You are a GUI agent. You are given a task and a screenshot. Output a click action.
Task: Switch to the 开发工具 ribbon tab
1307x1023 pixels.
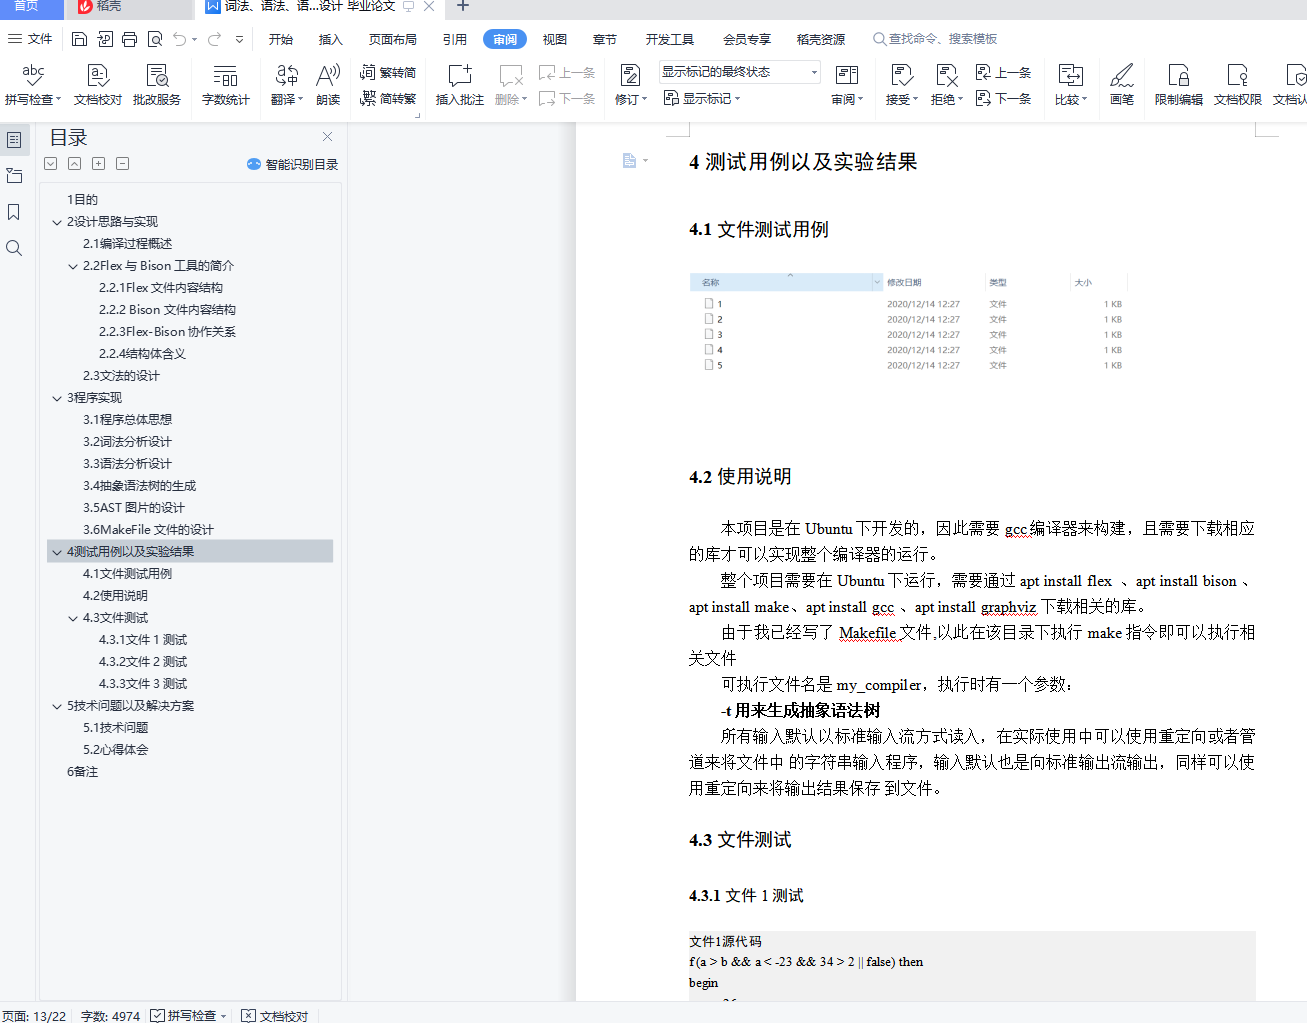click(x=670, y=39)
